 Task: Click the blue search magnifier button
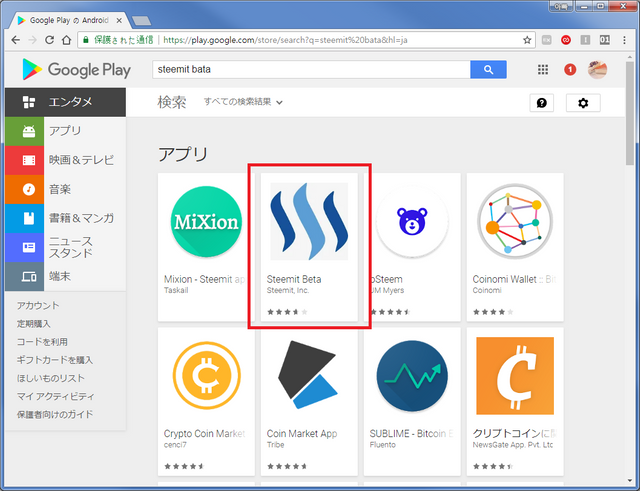[488, 69]
